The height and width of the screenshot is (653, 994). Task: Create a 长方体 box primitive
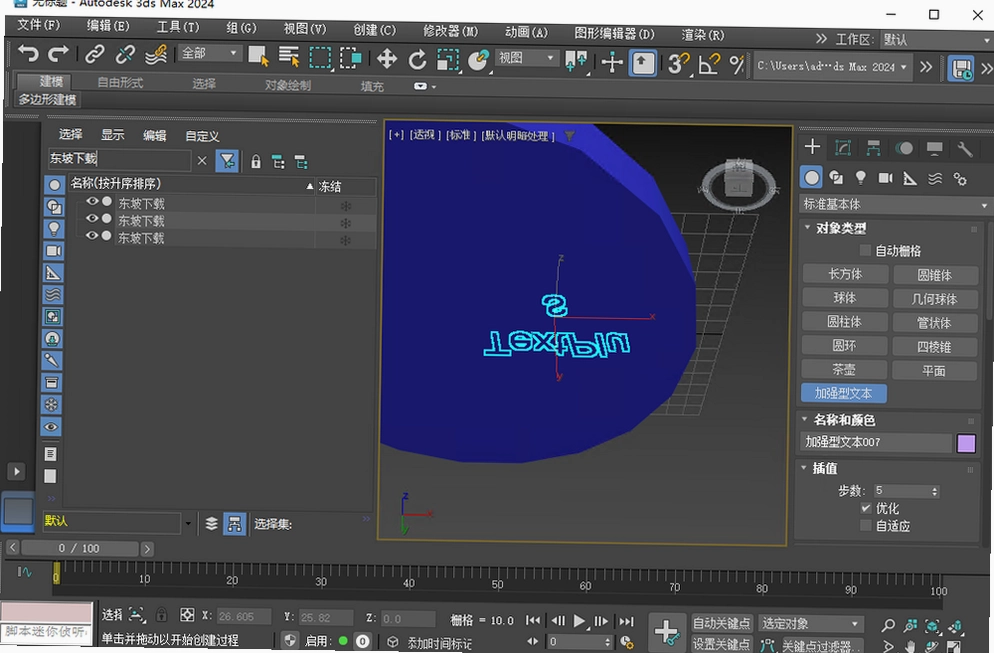(x=845, y=274)
